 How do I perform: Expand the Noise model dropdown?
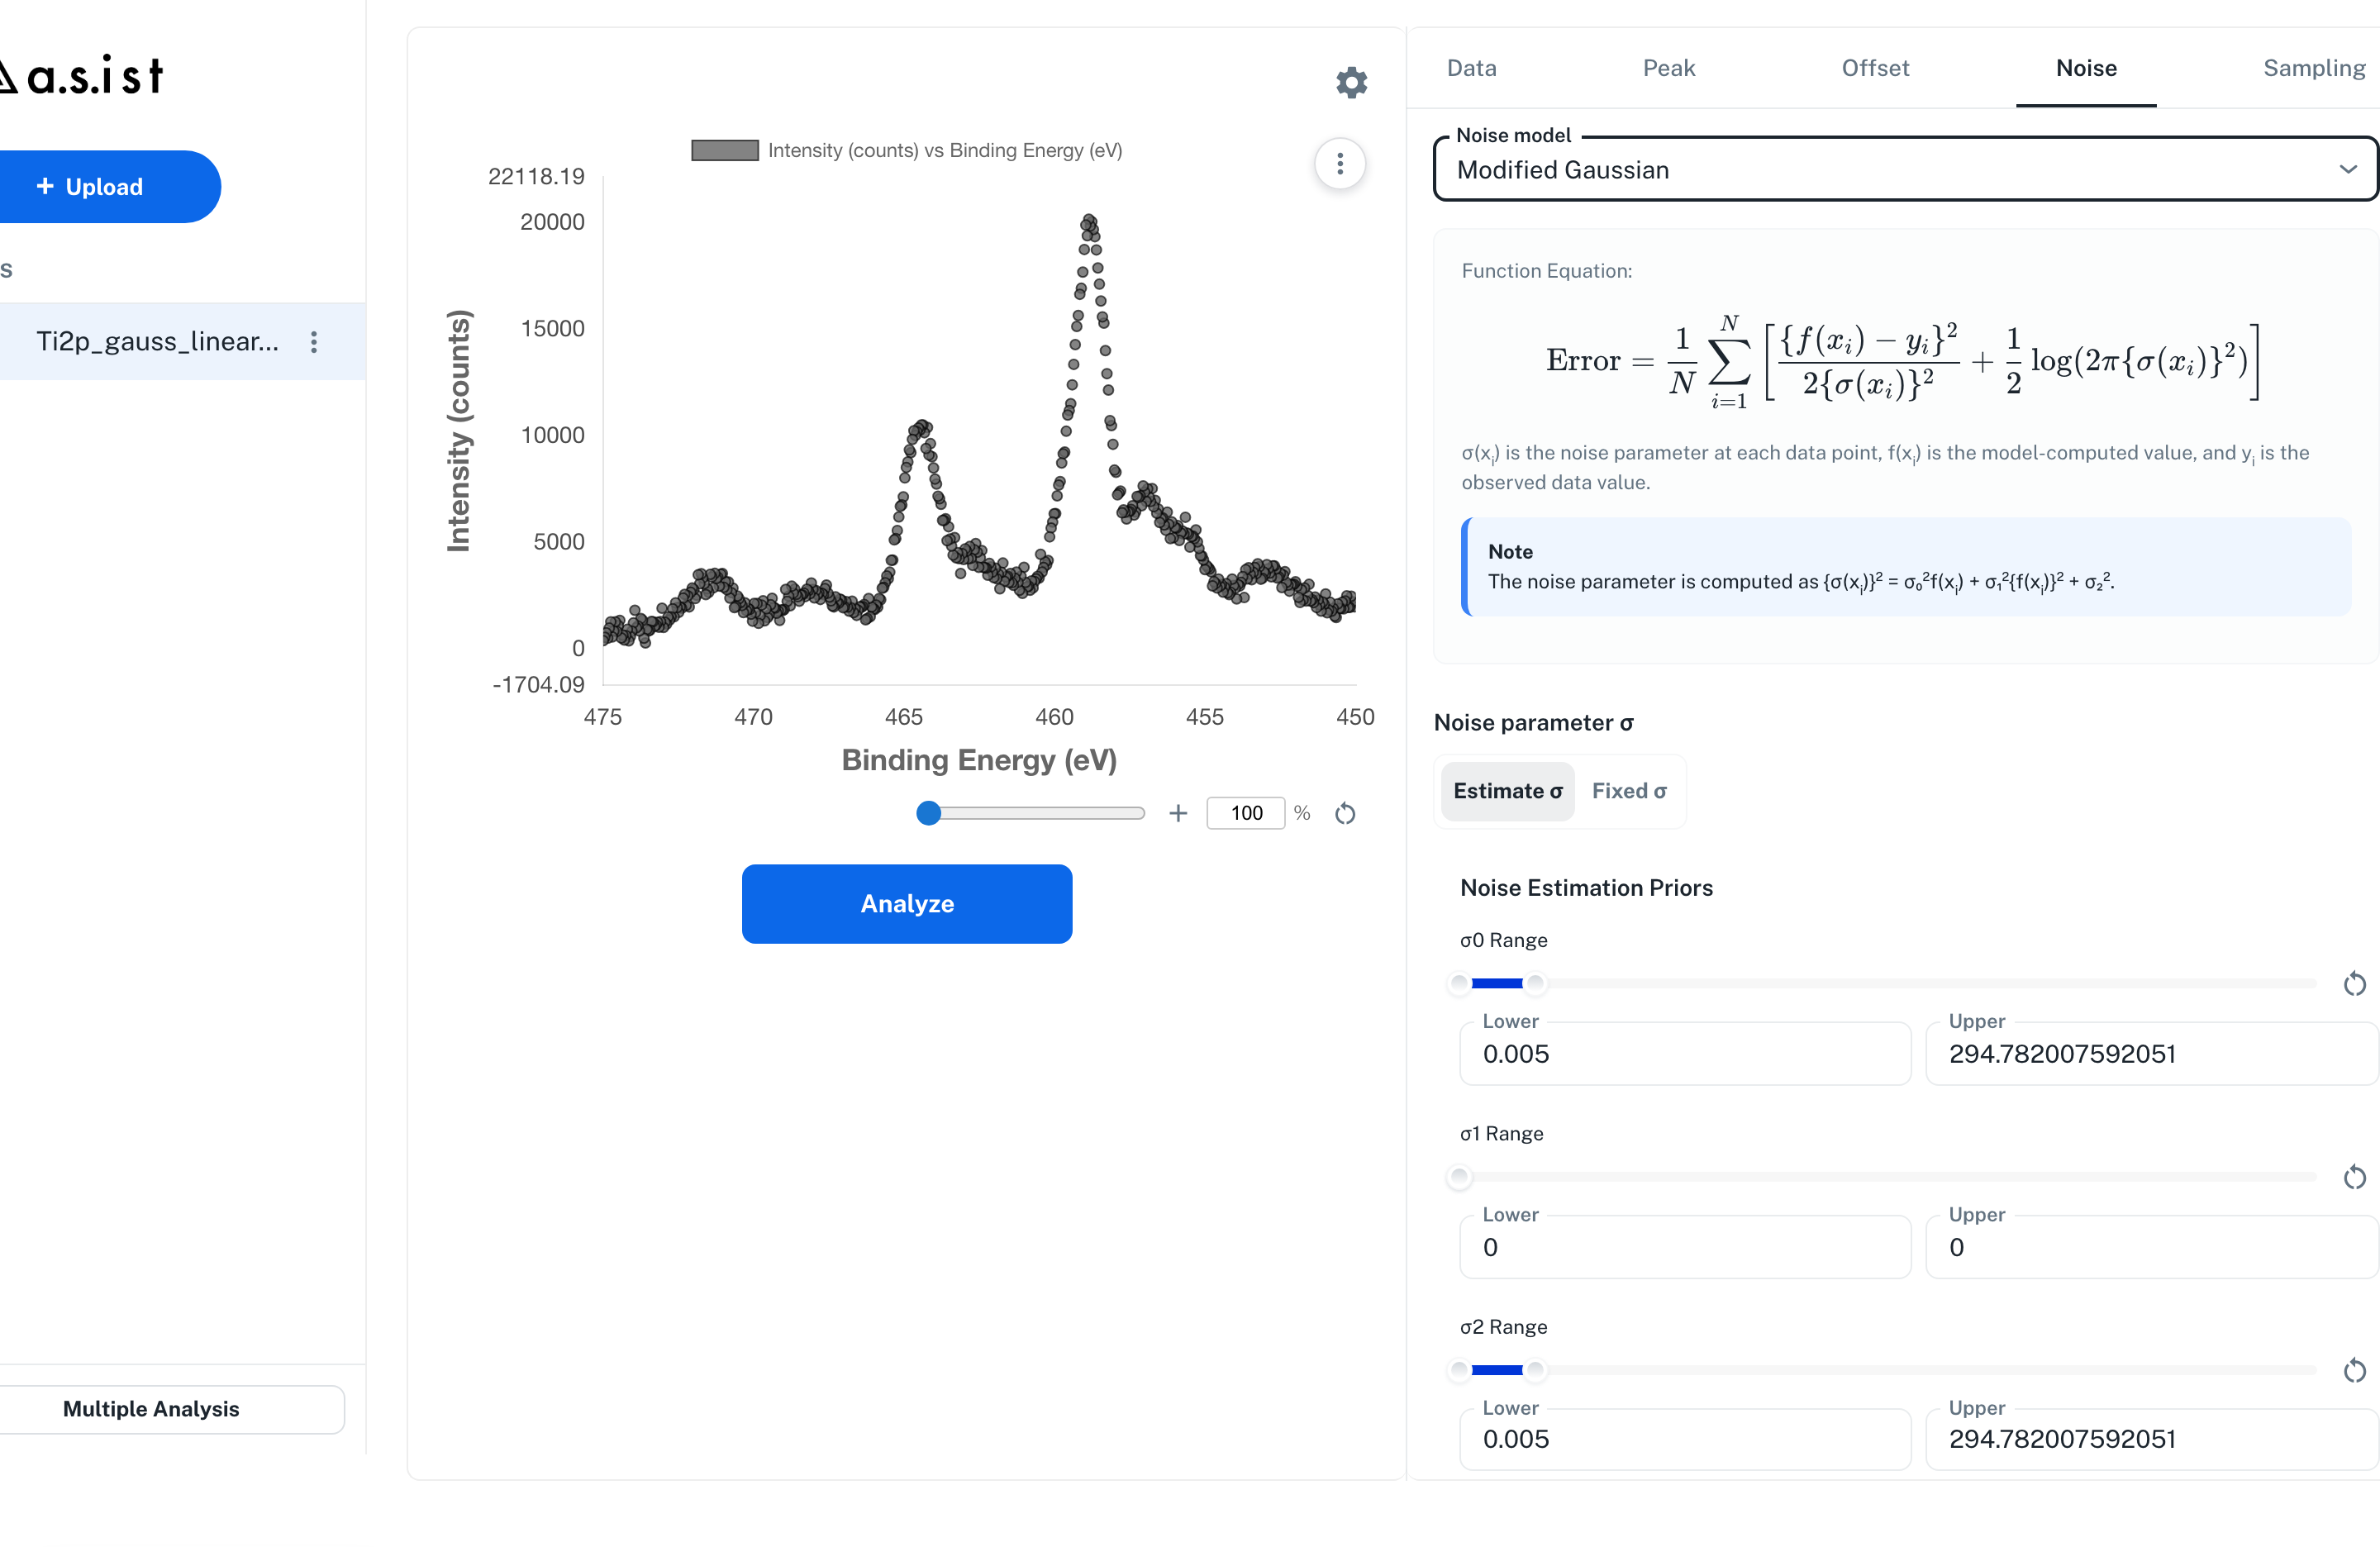point(1905,170)
